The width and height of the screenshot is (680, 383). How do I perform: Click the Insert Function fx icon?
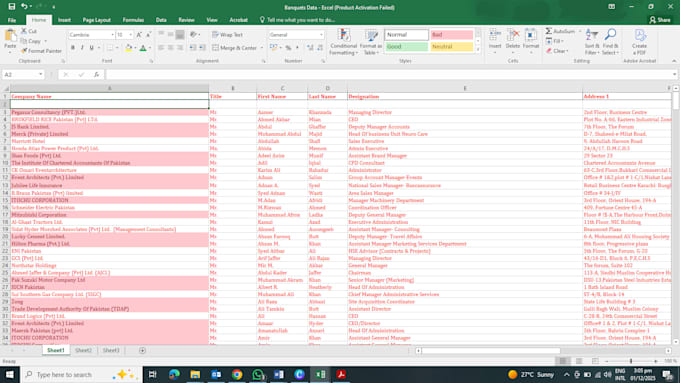97,75
